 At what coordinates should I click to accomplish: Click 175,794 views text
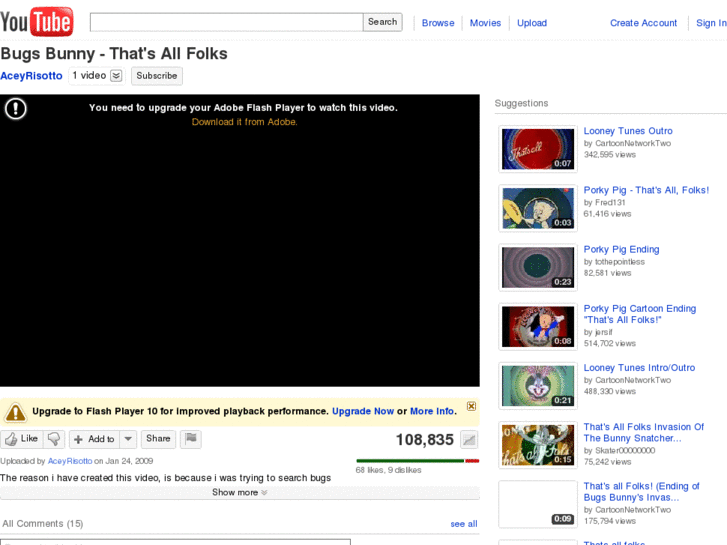tap(609, 521)
